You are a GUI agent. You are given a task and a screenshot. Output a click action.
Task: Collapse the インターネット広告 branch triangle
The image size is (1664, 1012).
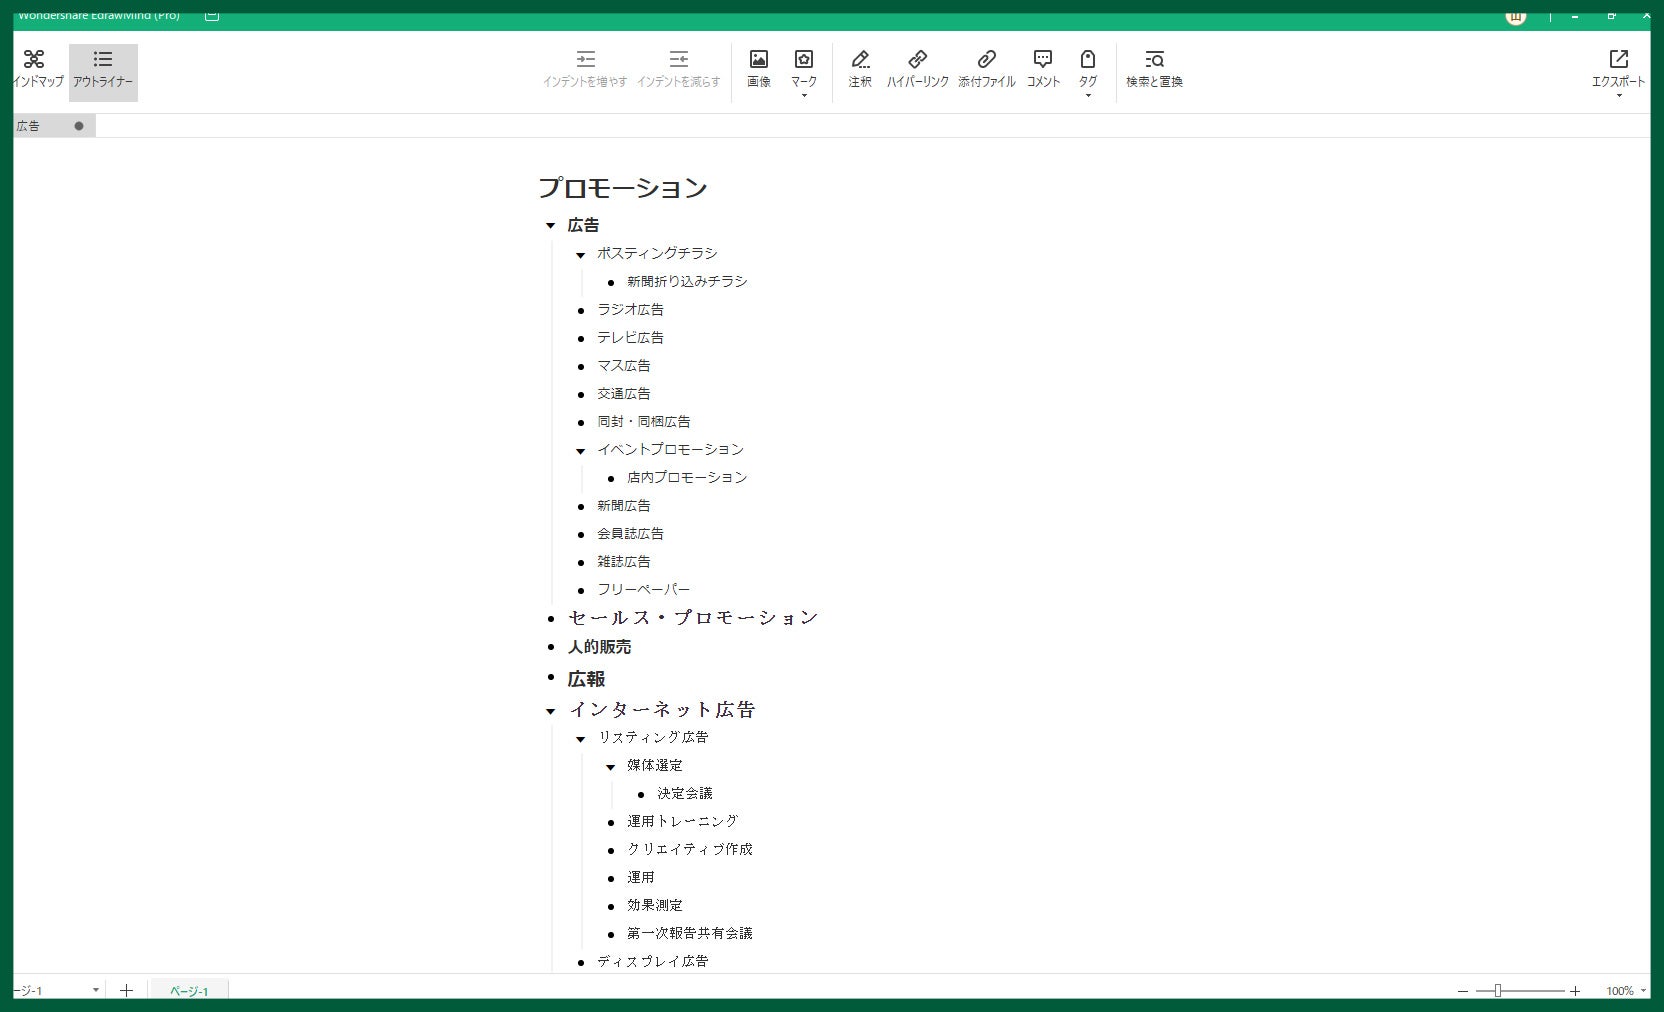pyautogui.click(x=550, y=710)
